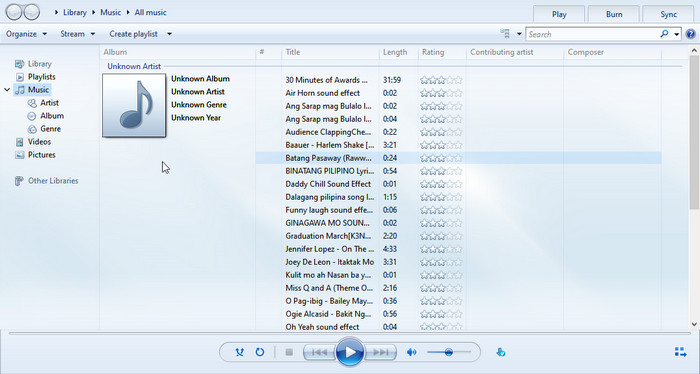Click Create playlist button

[133, 34]
